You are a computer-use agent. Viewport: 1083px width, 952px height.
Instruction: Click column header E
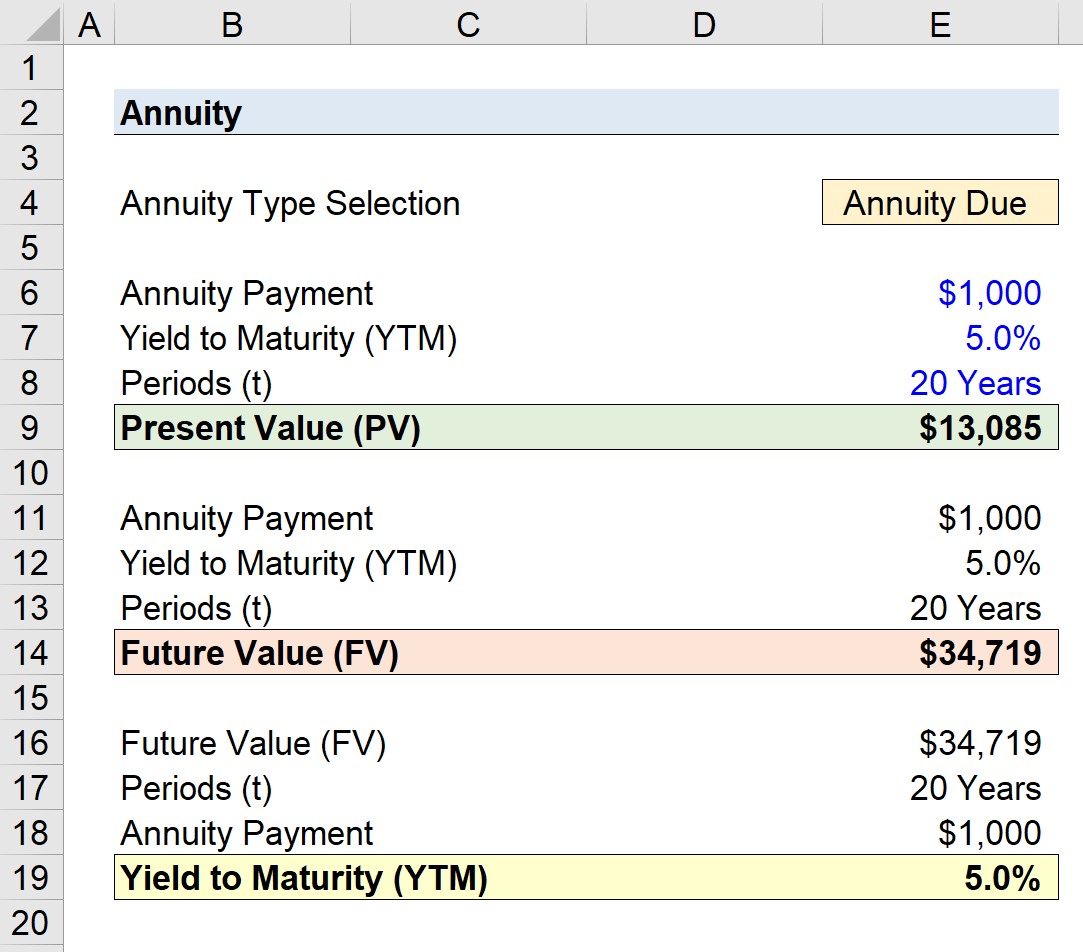click(x=939, y=24)
